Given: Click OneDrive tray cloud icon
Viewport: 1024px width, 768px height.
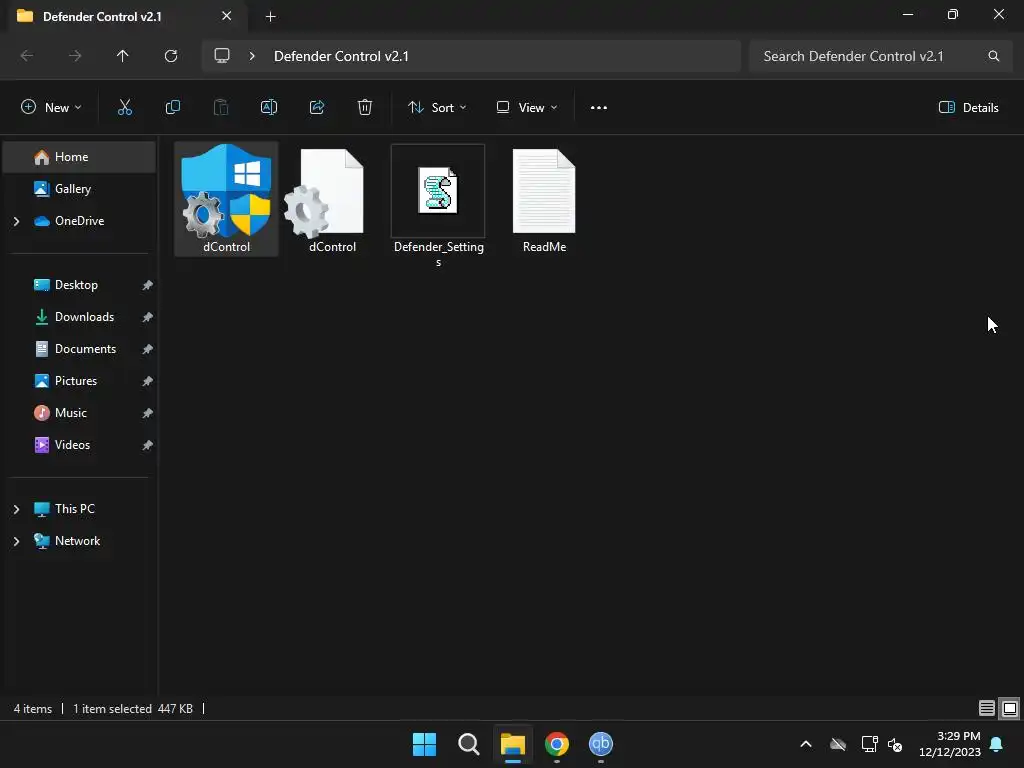Looking at the screenshot, I should tap(838, 744).
